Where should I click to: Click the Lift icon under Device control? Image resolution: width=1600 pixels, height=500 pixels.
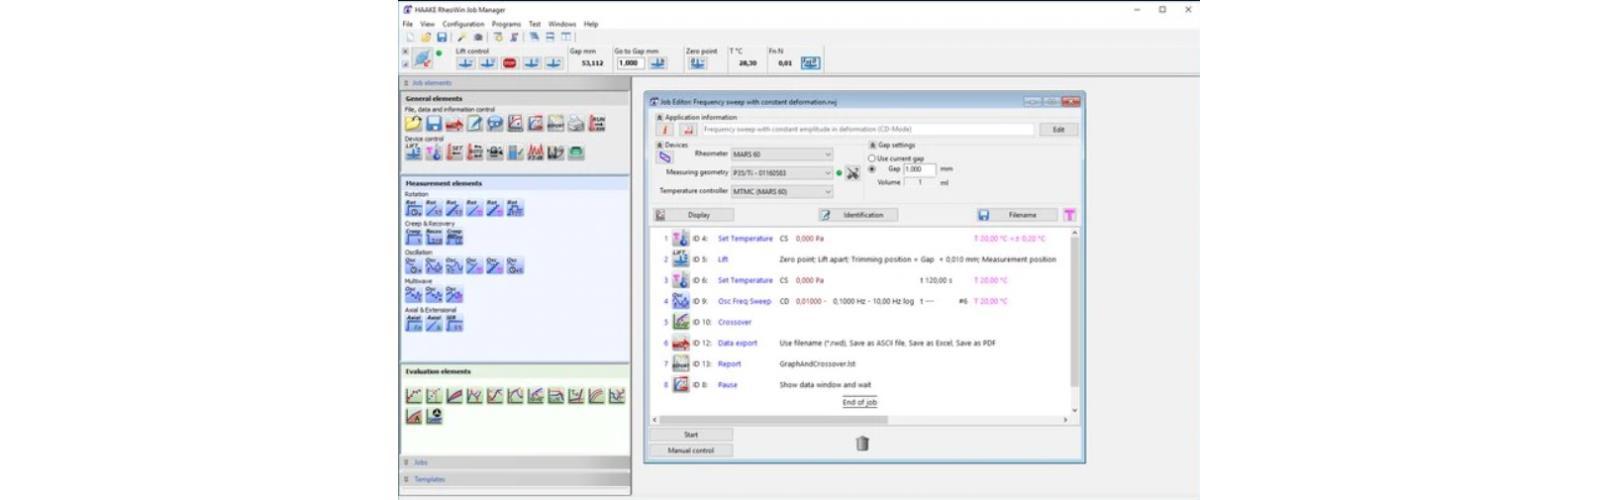413,152
